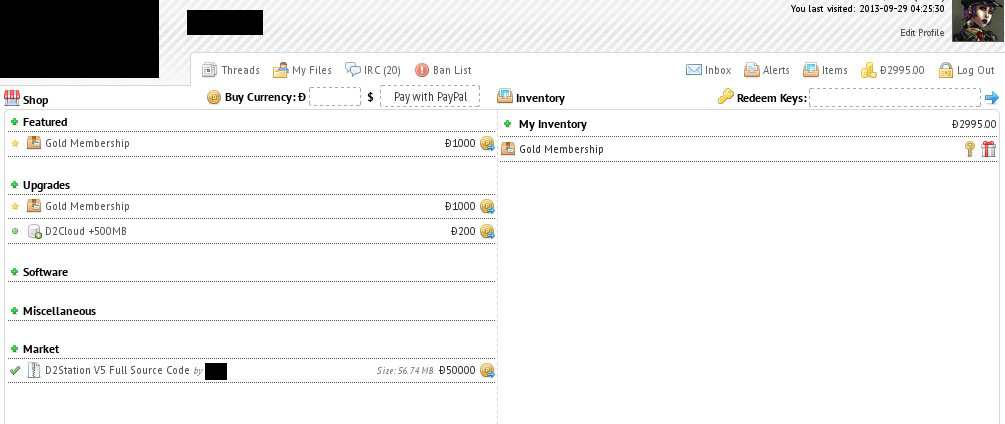The height and width of the screenshot is (424, 1005).
Task: Click the key icon for inventory Gold Membership
Action: 970,149
